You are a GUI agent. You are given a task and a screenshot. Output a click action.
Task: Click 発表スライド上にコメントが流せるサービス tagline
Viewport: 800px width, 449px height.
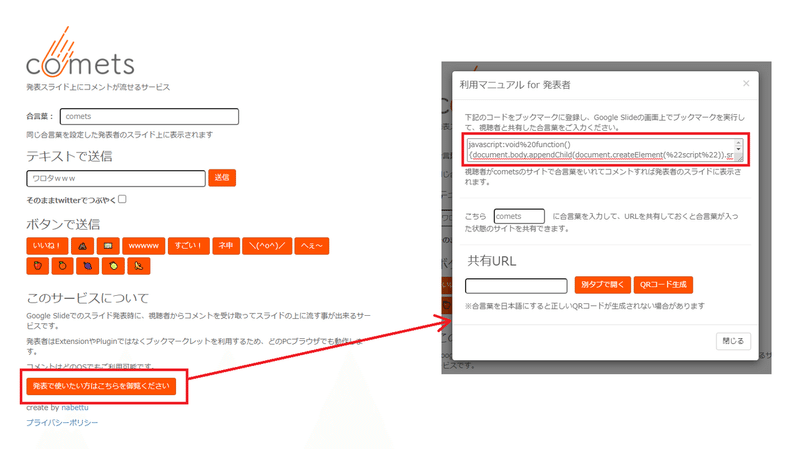click(x=98, y=87)
